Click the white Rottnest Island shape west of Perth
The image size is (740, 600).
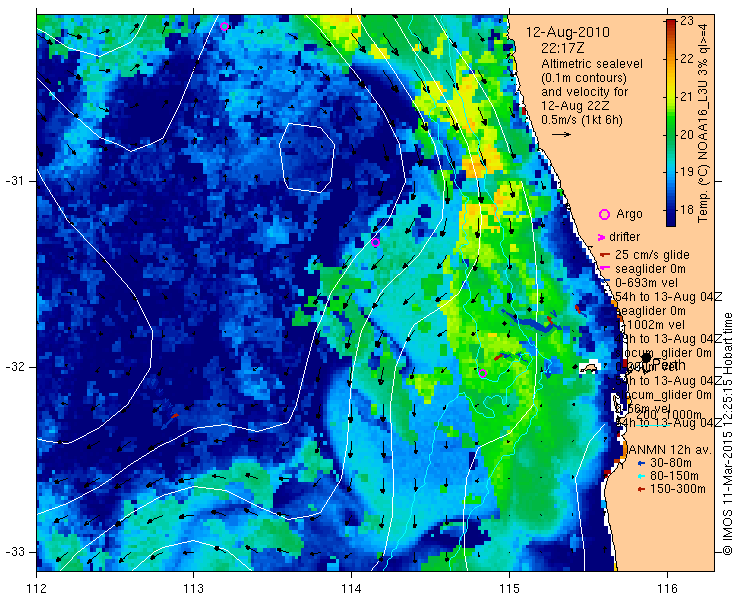point(589,367)
